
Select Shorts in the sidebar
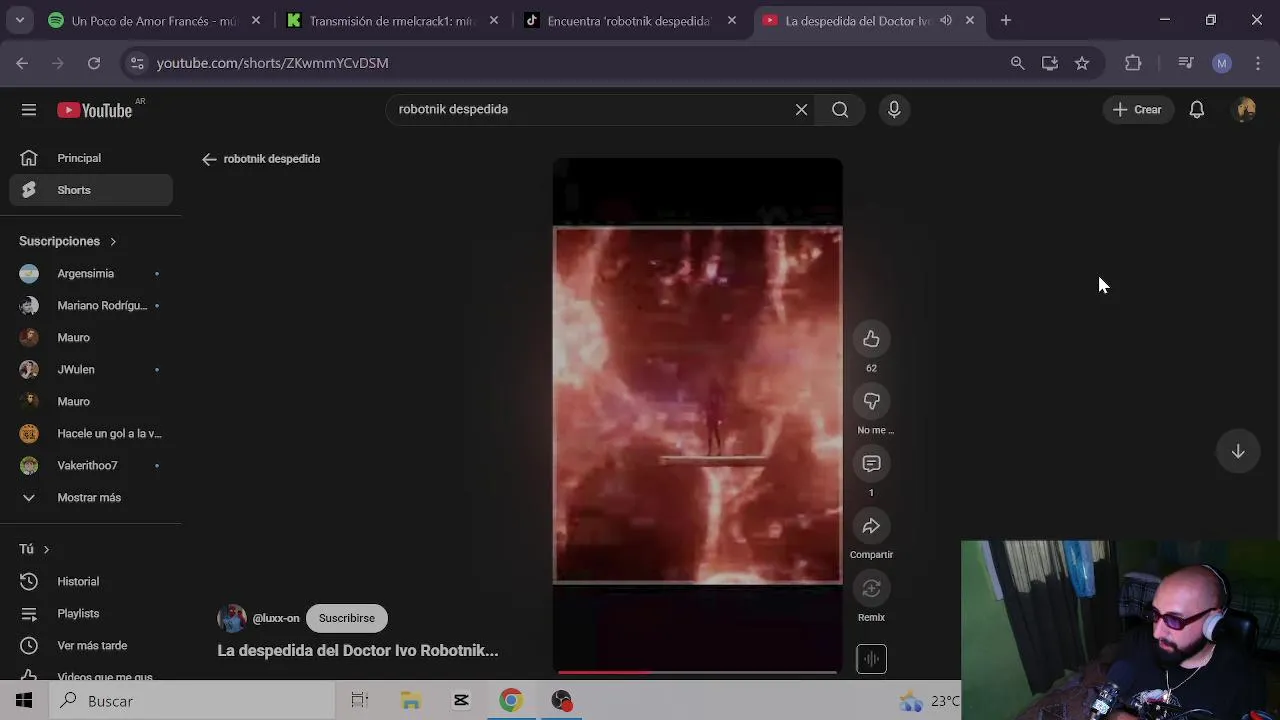[91, 190]
